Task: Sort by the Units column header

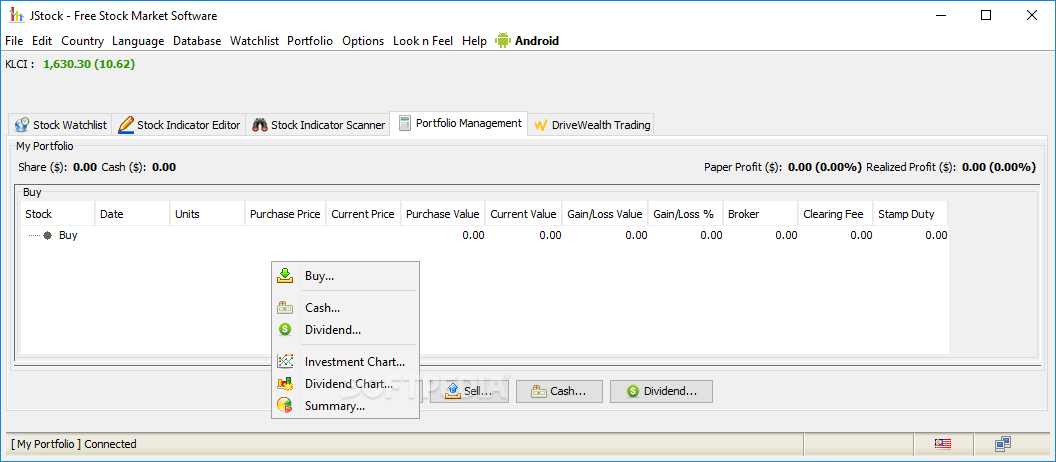Action: tap(207, 214)
